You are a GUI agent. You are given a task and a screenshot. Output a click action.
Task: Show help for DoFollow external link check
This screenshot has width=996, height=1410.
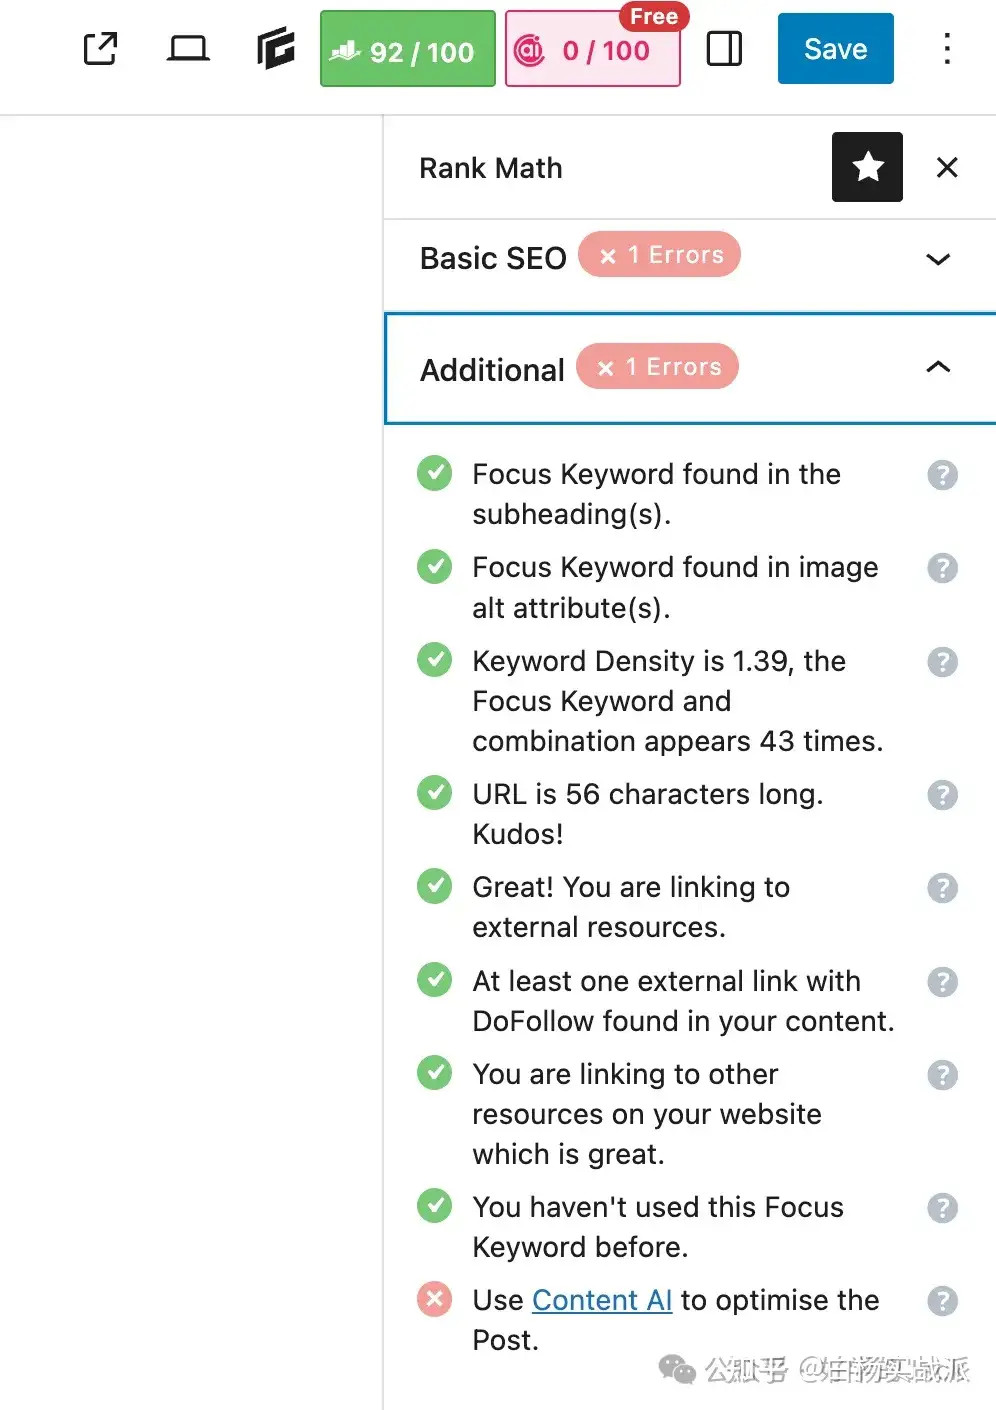(x=942, y=982)
